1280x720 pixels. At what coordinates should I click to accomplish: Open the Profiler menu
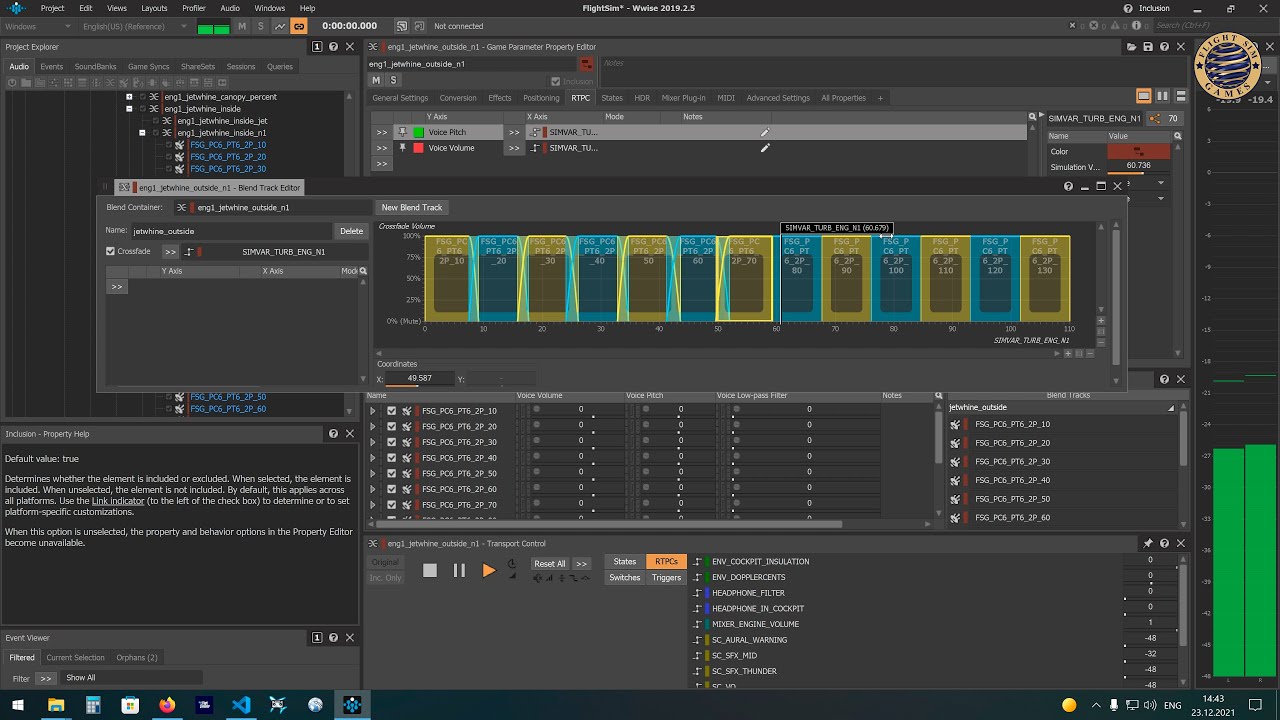(193, 8)
